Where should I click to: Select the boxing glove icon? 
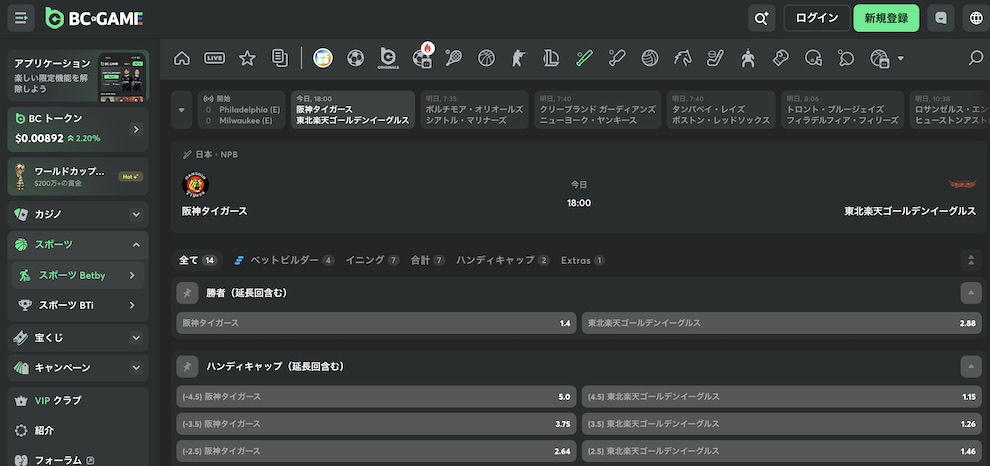(780, 58)
